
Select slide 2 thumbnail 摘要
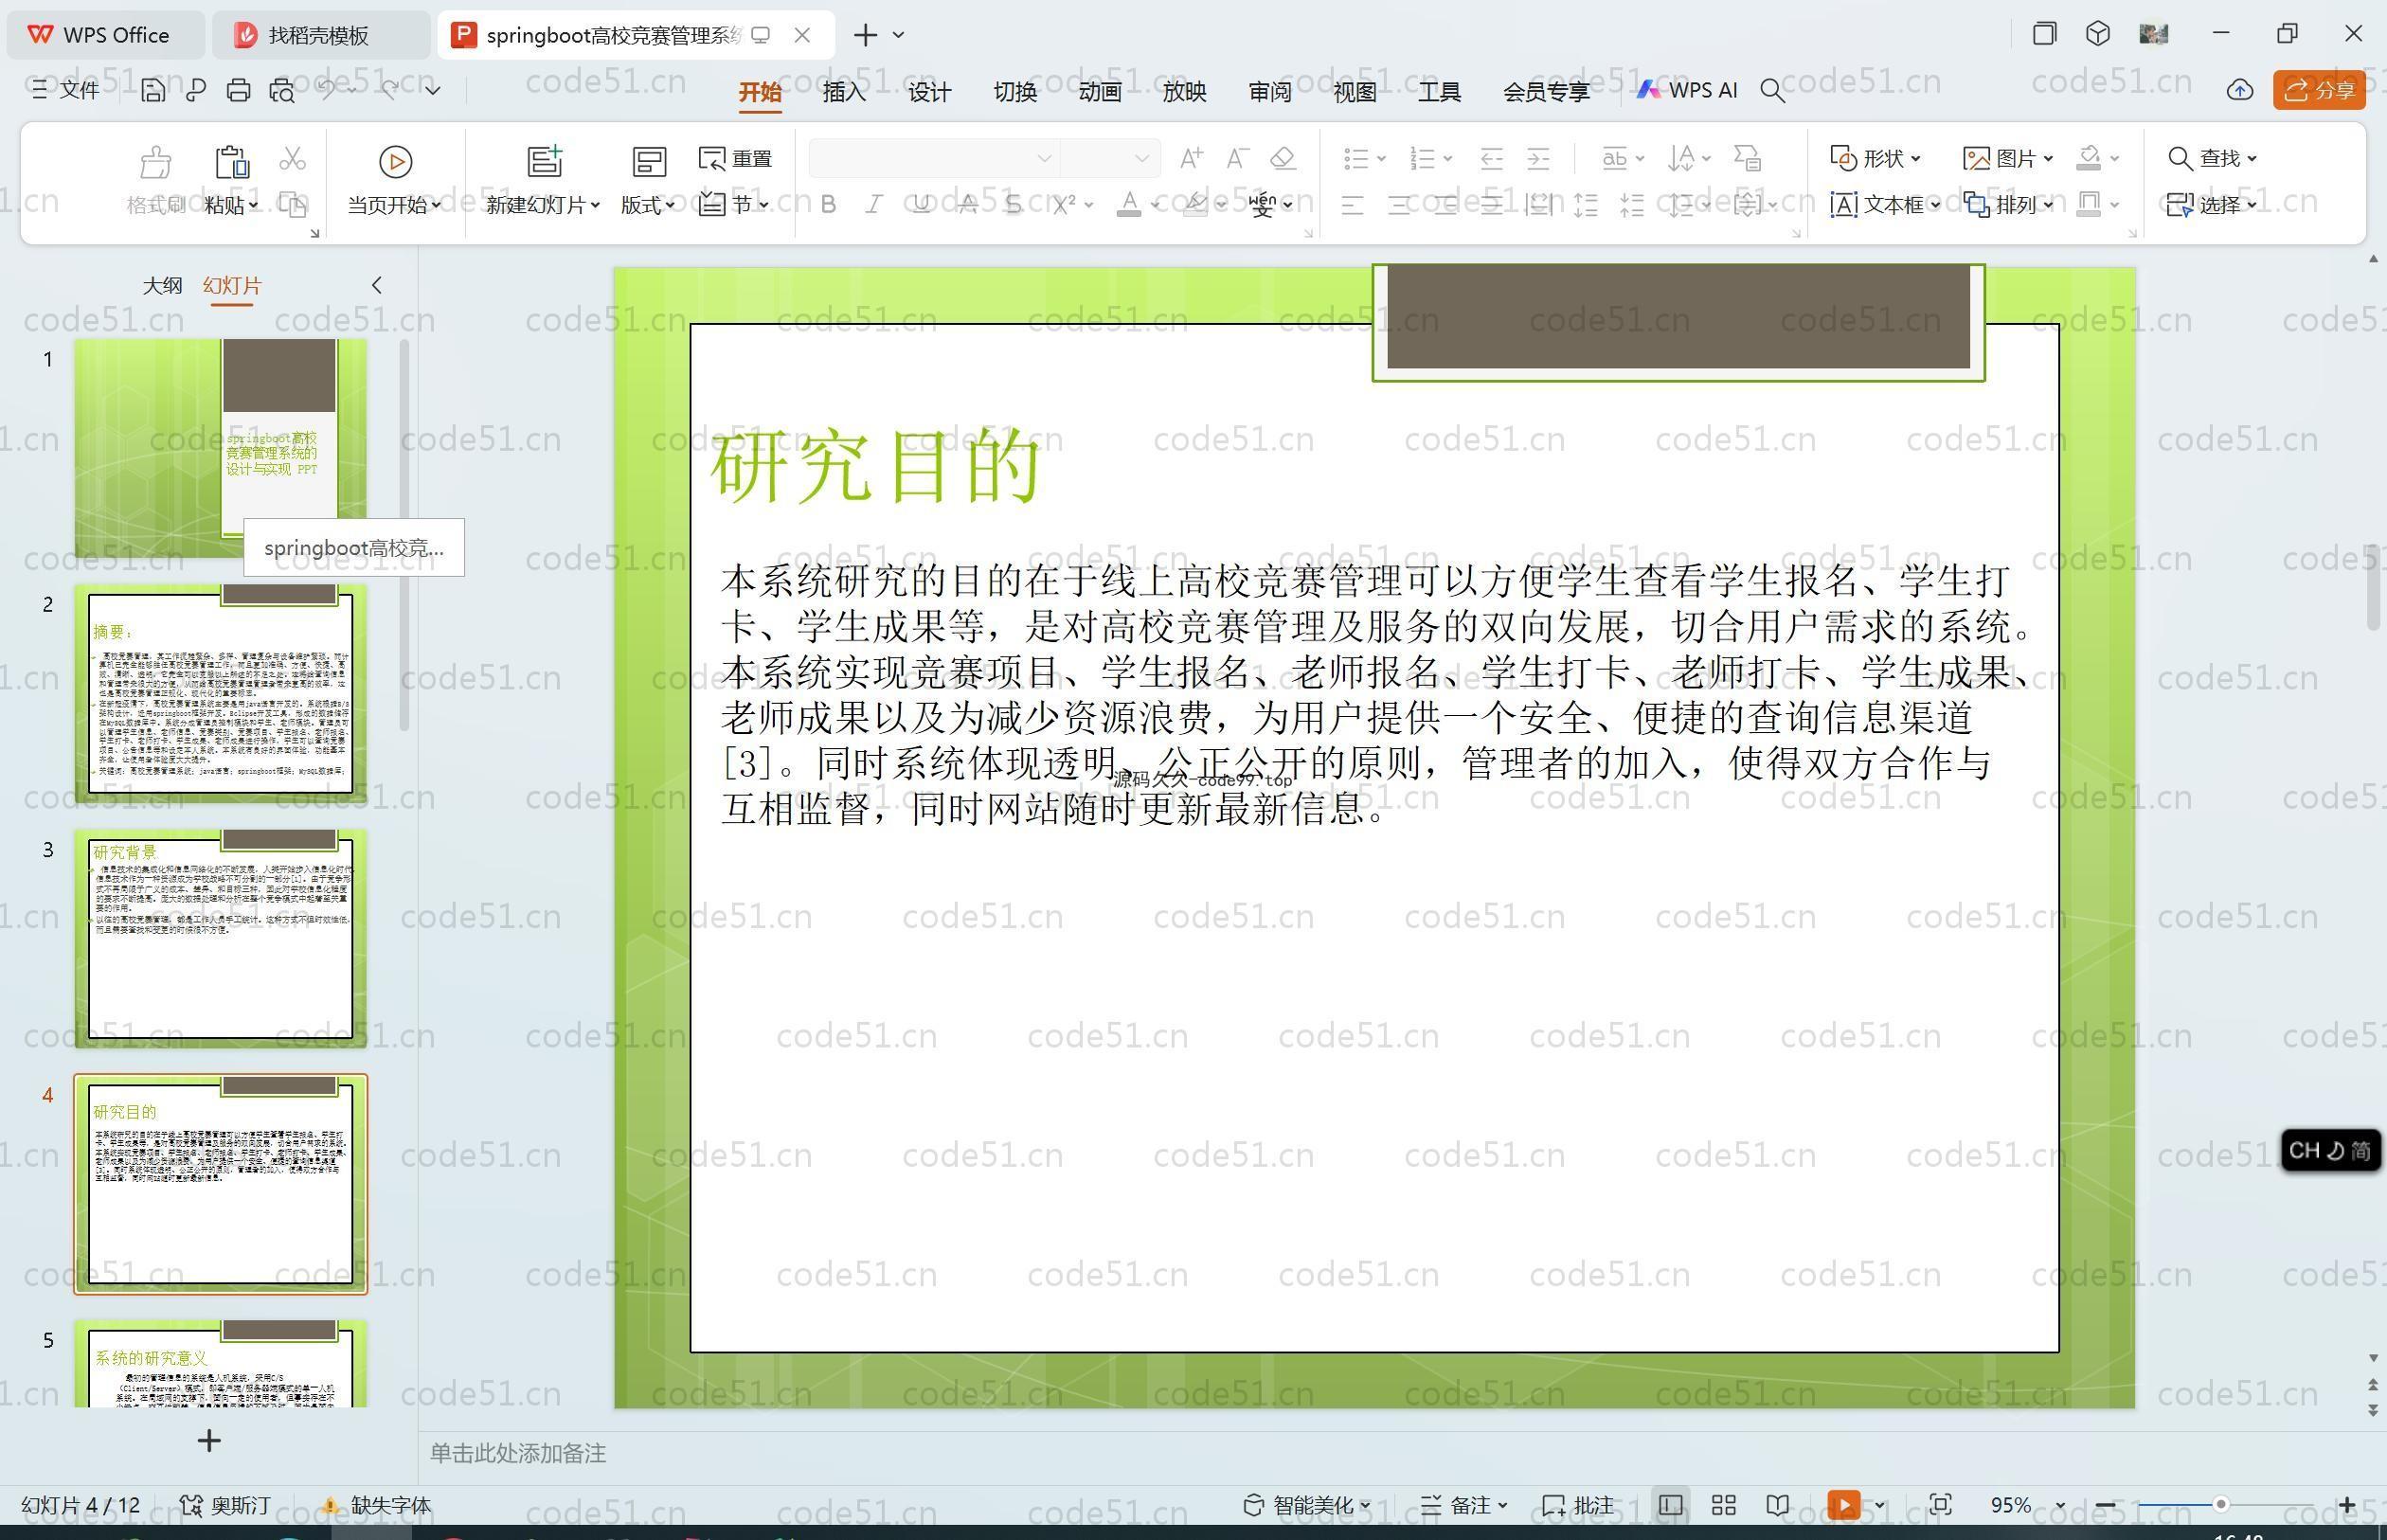coord(221,693)
